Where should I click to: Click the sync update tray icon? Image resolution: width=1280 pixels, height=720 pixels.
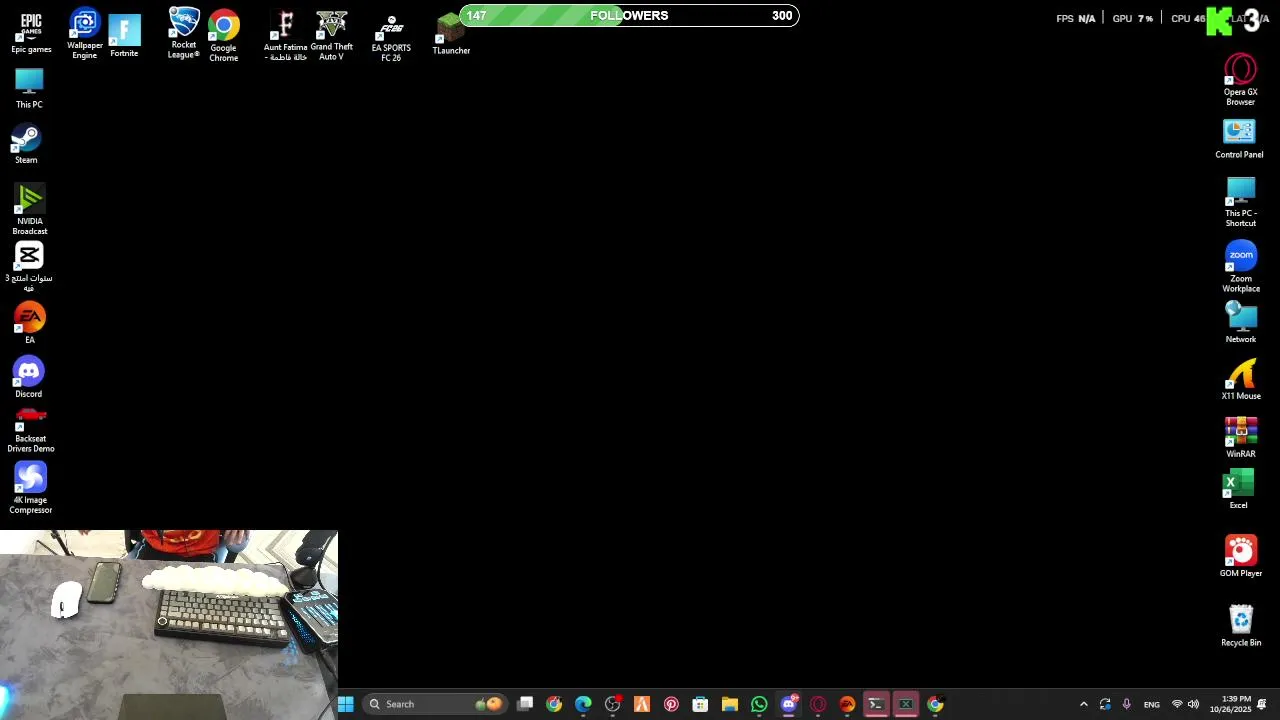click(1105, 704)
